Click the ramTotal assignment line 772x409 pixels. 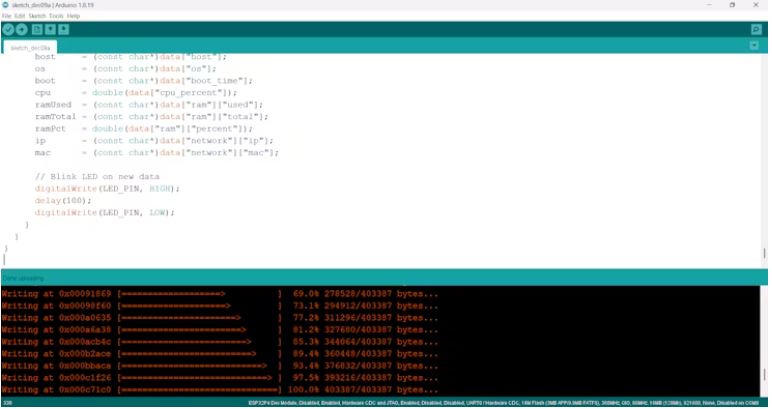[151, 117]
